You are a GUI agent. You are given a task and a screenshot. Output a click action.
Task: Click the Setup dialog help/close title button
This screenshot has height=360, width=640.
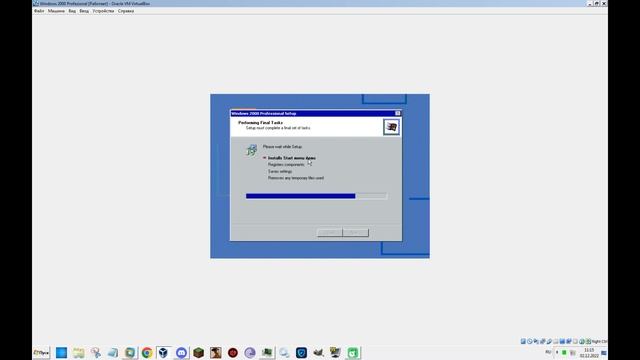(x=398, y=113)
